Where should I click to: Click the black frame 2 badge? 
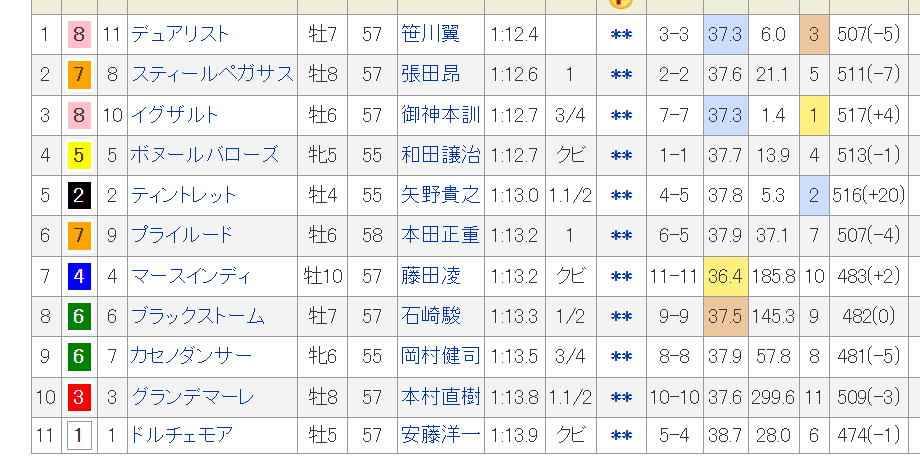(79, 195)
